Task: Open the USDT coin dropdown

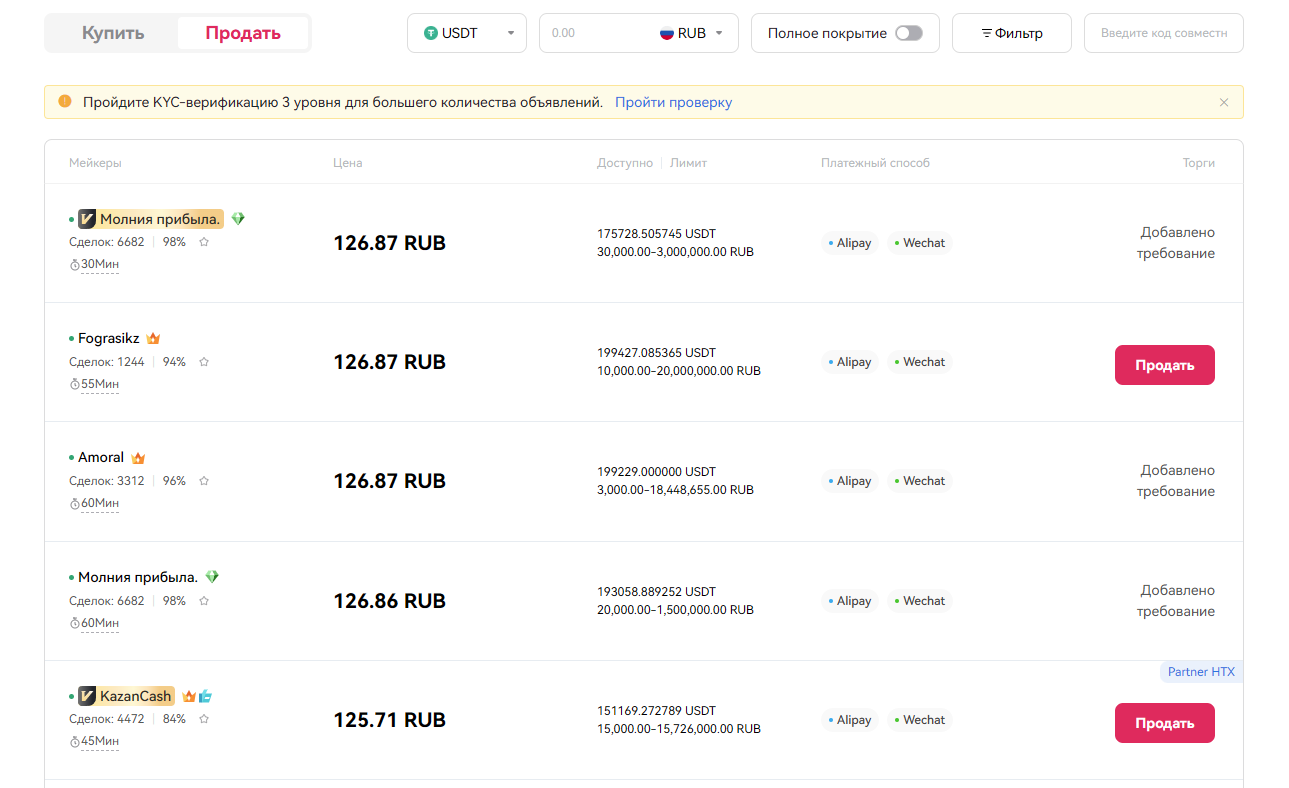Action: click(x=467, y=33)
